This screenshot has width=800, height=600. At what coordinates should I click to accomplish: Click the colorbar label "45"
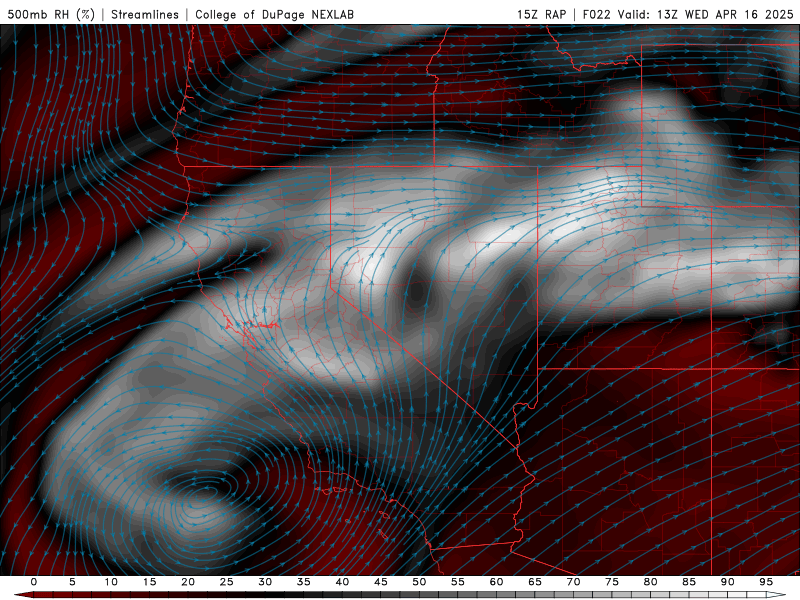(381, 582)
